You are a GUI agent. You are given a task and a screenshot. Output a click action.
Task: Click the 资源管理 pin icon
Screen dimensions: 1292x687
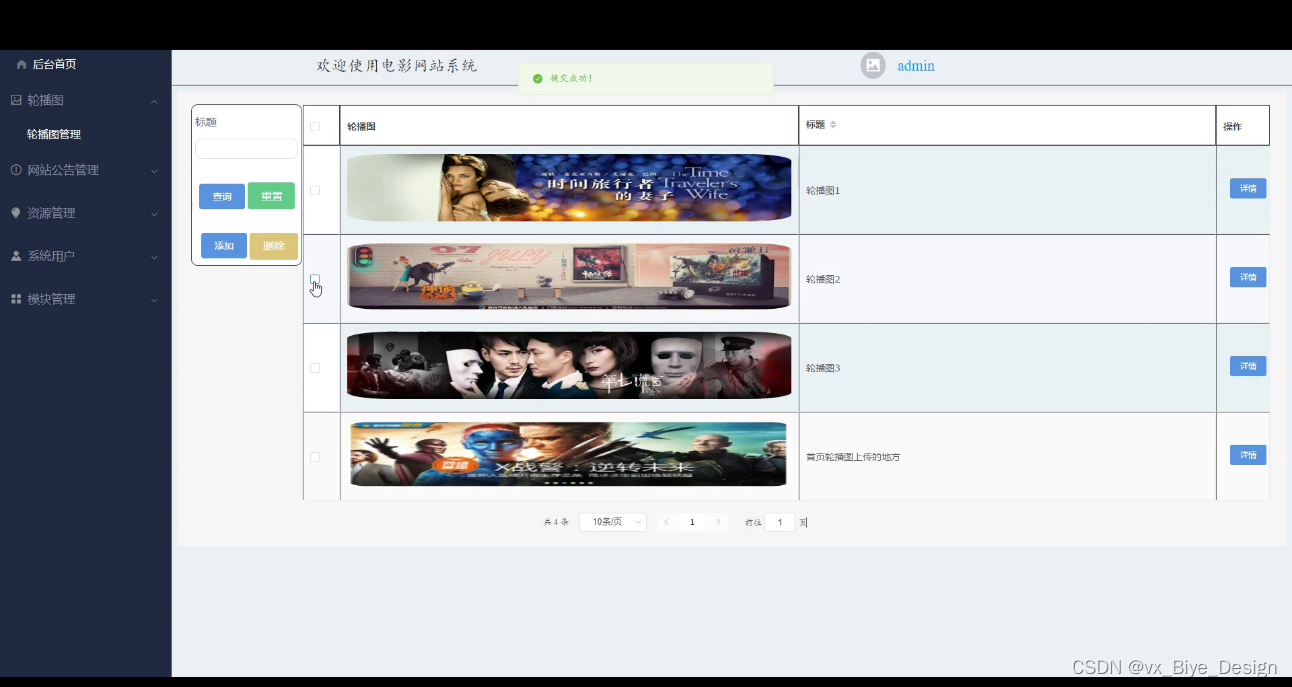click(x=16, y=213)
